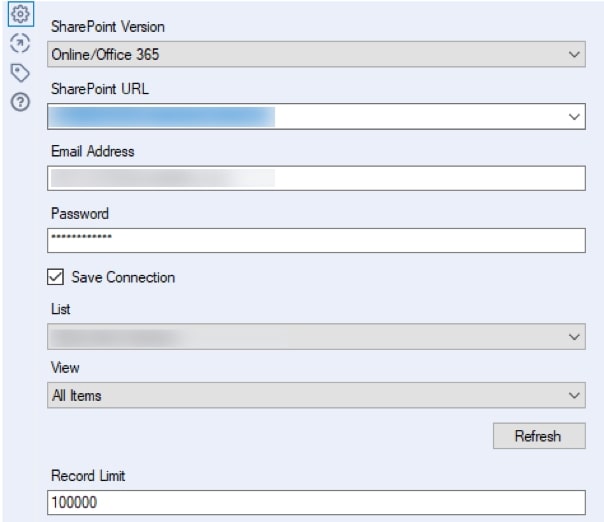Open the List dropdown

pyautogui.click(x=316, y=337)
